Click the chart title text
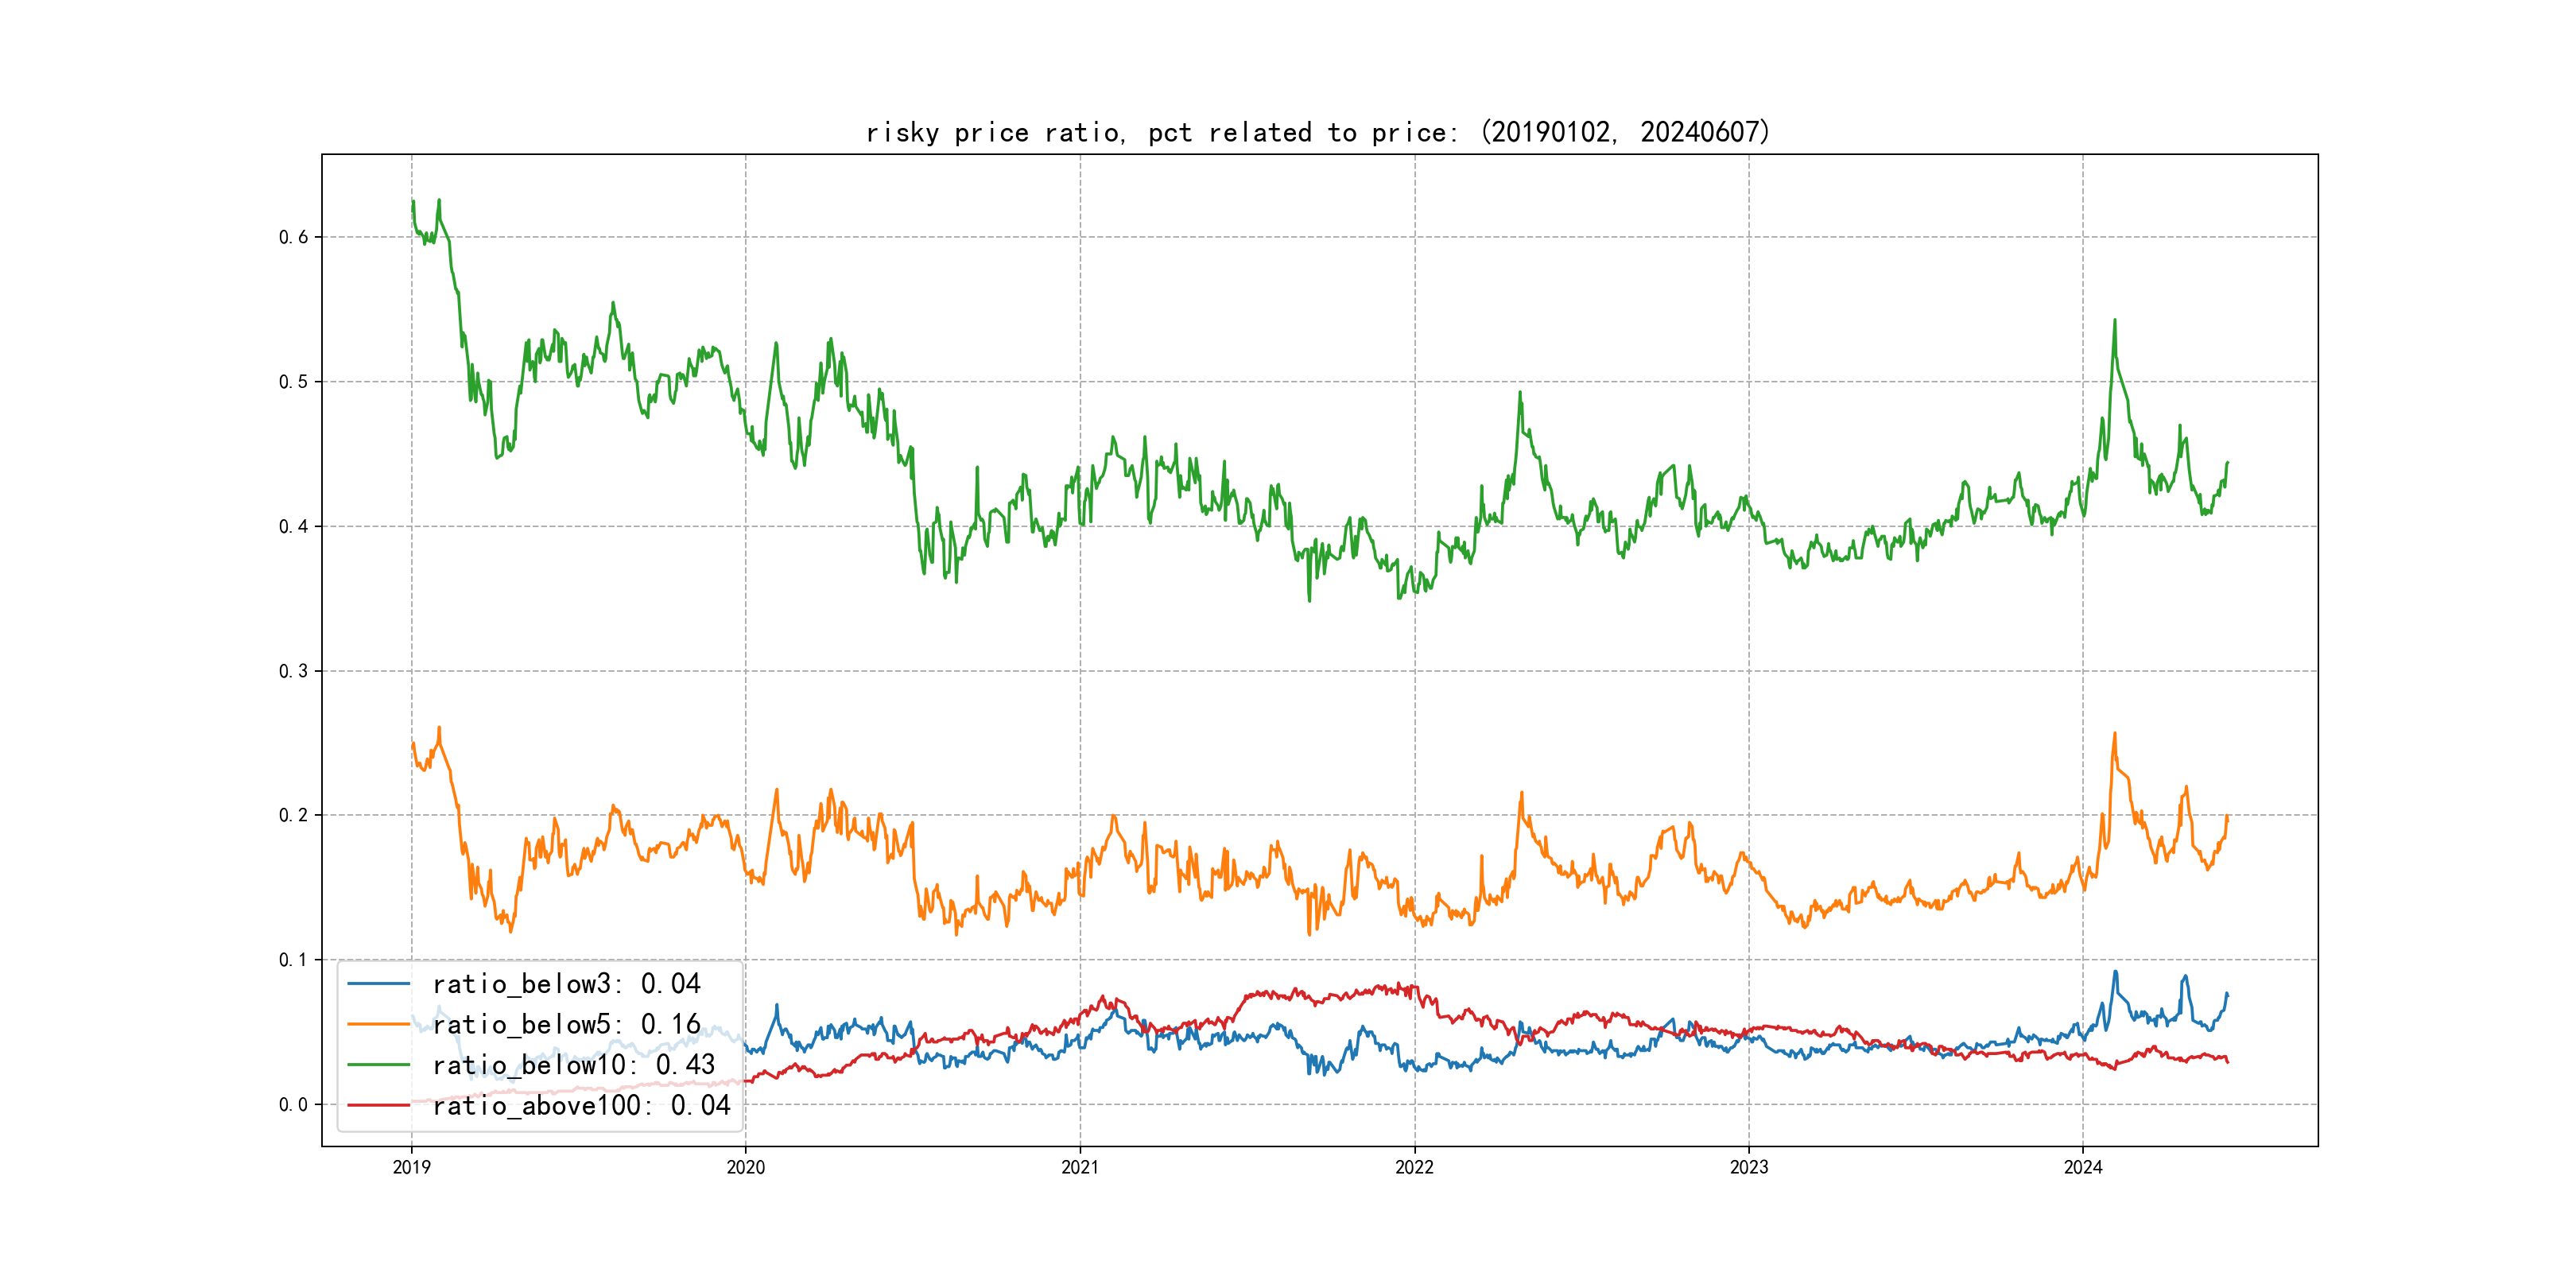The image size is (2576, 1288). (1317, 132)
